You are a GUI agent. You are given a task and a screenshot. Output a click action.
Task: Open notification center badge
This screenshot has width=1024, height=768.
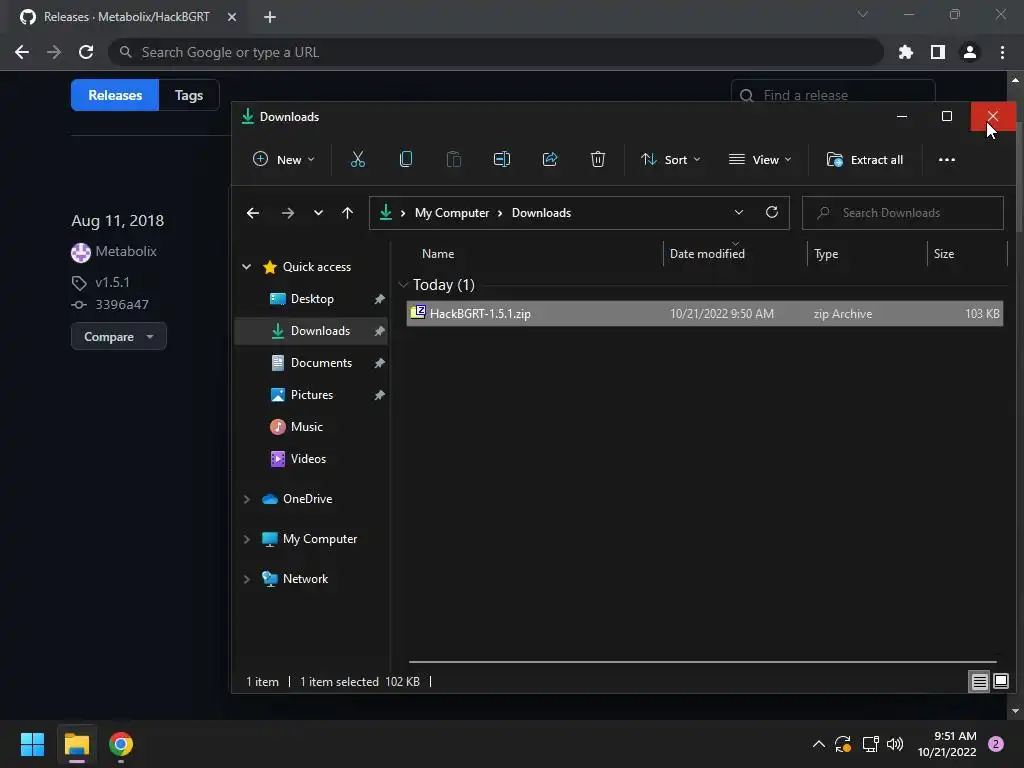(x=996, y=744)
